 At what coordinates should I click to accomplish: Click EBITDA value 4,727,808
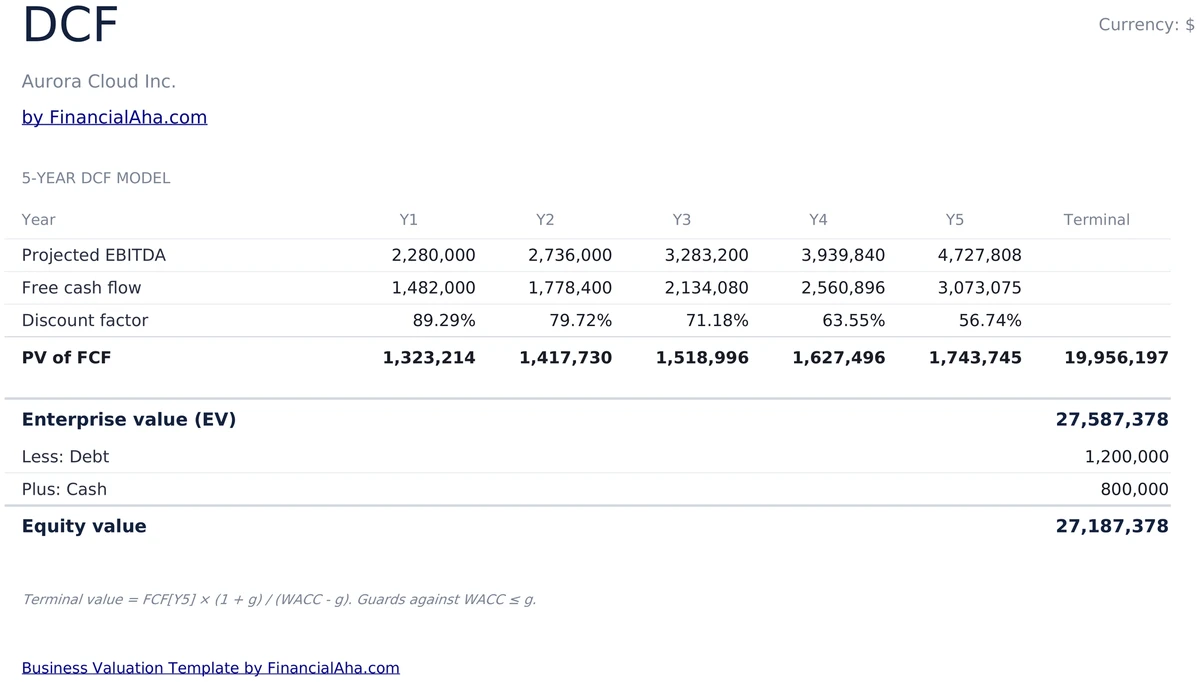979,255
